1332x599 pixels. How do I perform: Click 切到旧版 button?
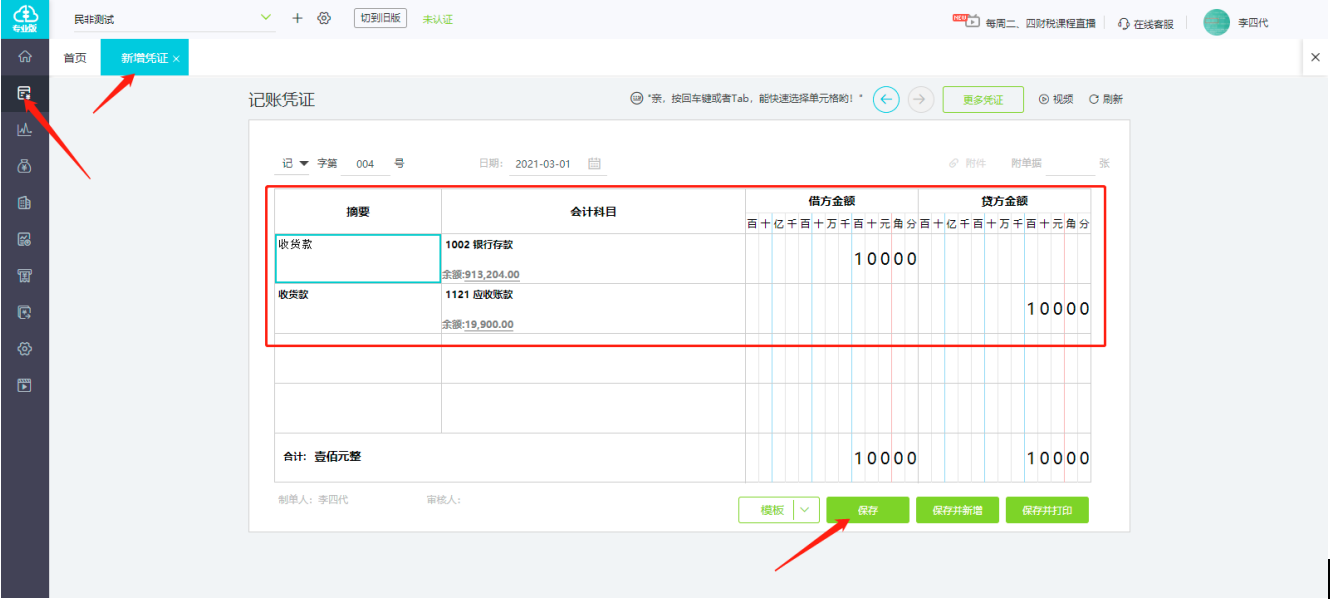click(x=380, y=18)
